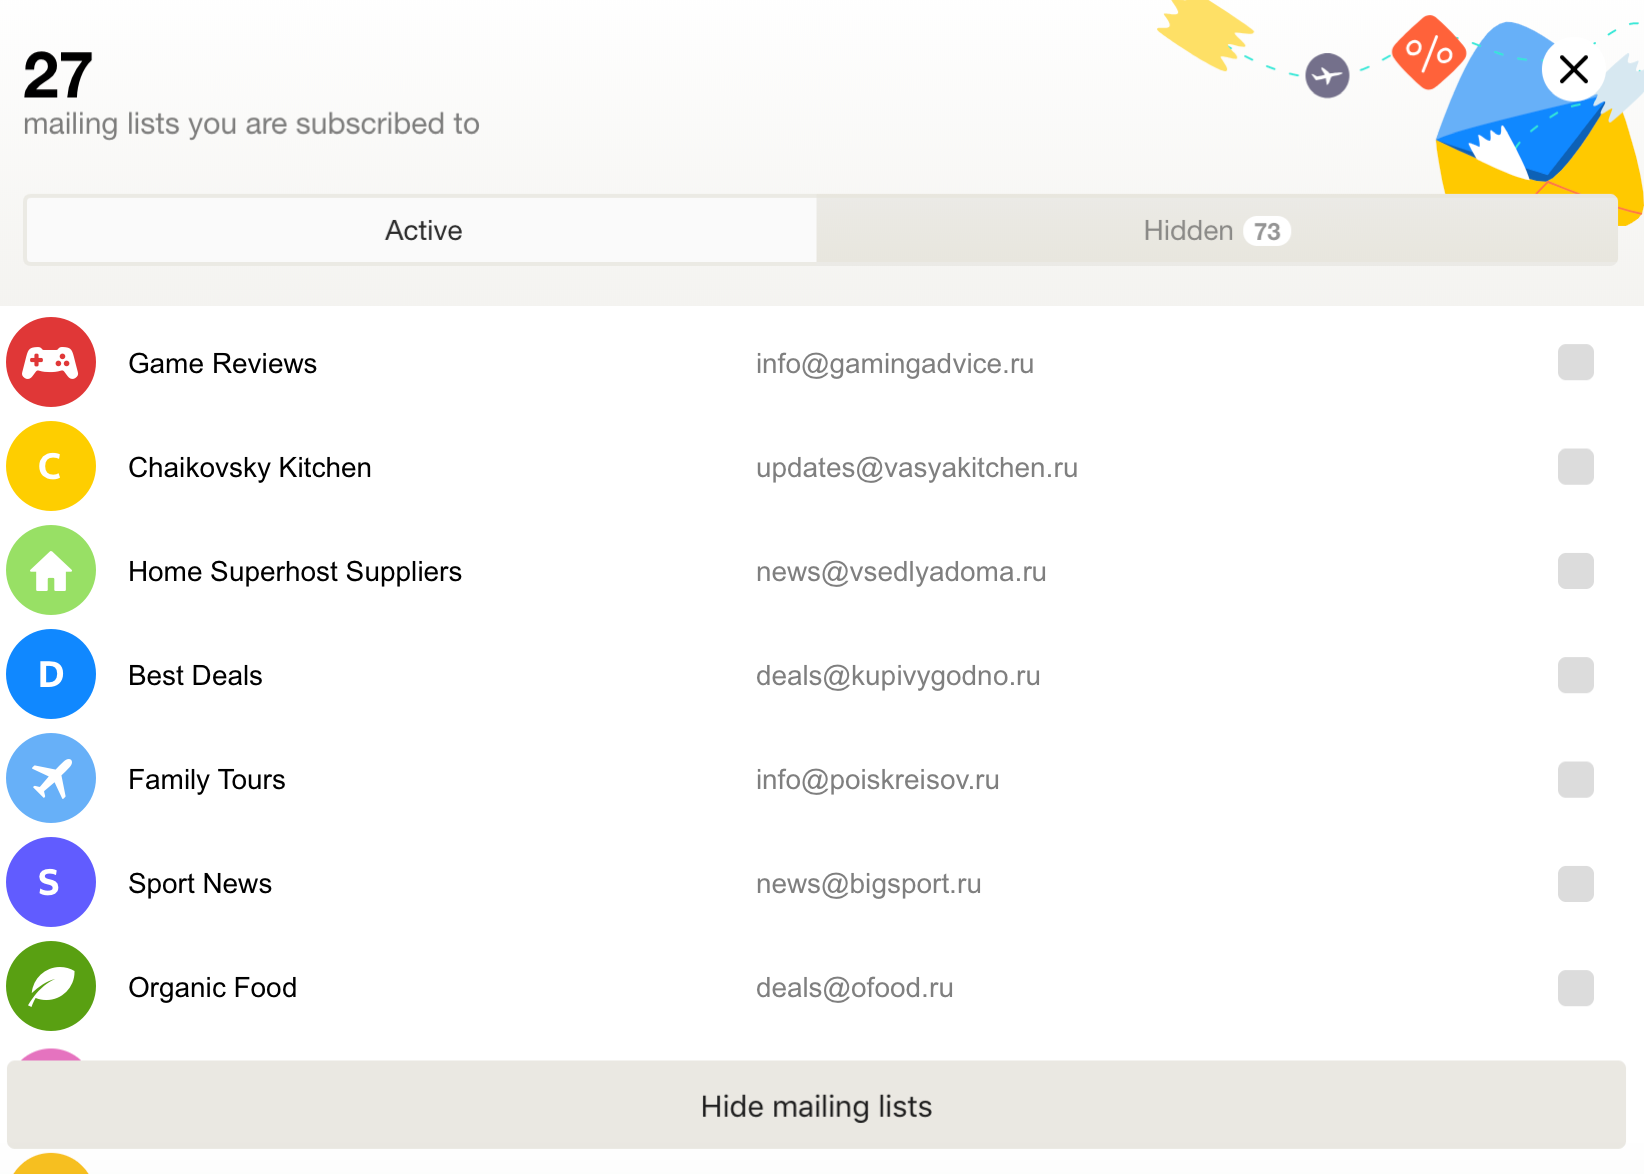Viewport: 1644px width, 1174px height.
Task: Mark the Sport News checkbox
Action: [x=1575, y=883]
